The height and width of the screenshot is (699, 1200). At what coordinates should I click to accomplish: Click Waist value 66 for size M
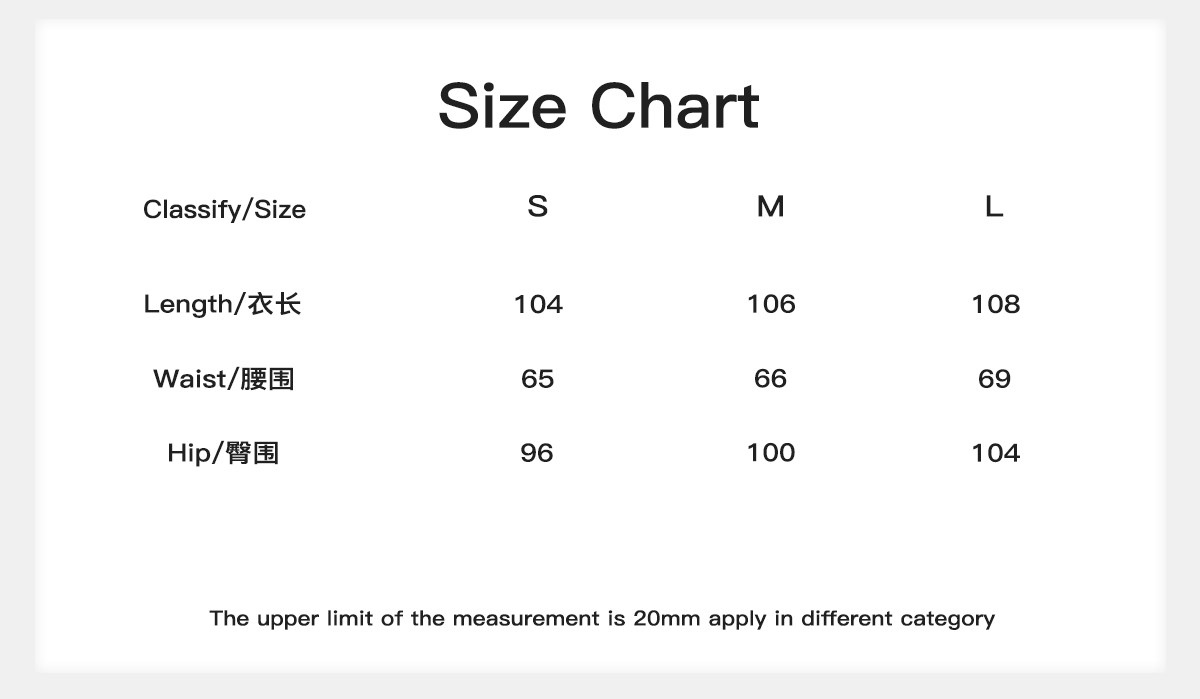770,379
